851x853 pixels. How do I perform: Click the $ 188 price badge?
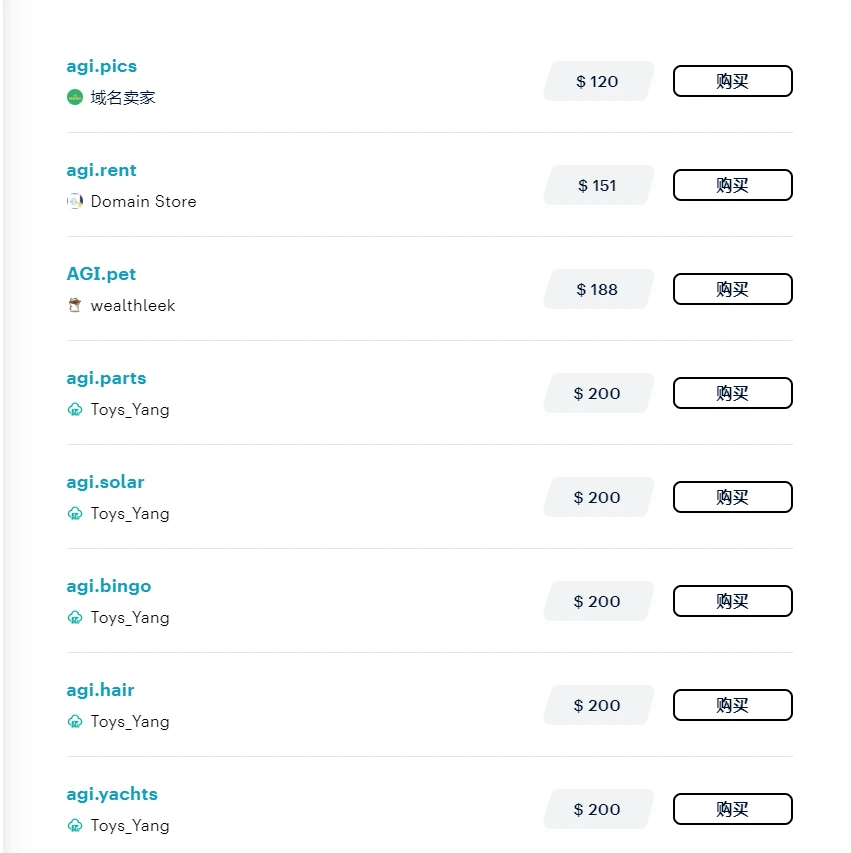(x=598, y=289)
